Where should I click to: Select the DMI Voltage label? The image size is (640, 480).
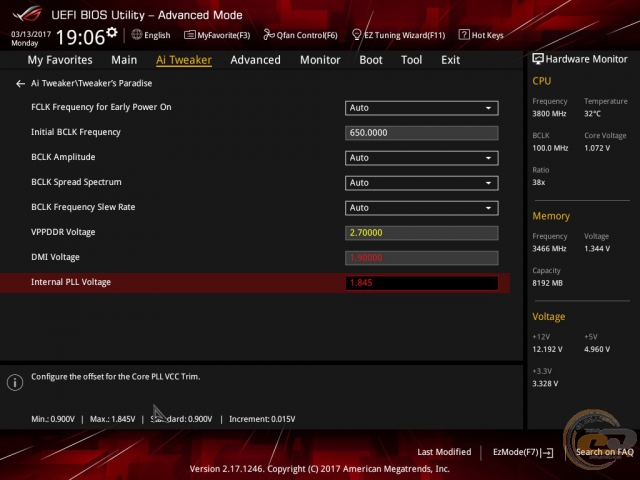pyautogui.click(x=56, y=257)
